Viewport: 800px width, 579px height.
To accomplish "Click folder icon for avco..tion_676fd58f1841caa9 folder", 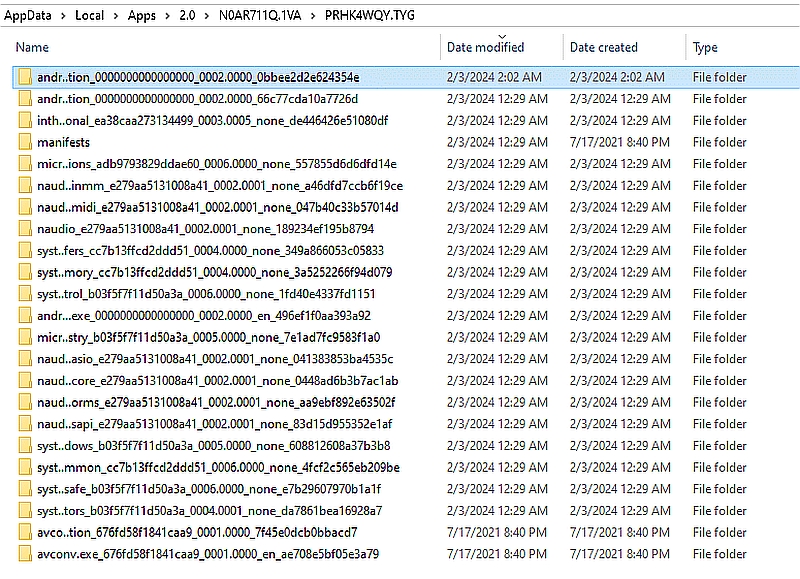I will tap(24, 532).
